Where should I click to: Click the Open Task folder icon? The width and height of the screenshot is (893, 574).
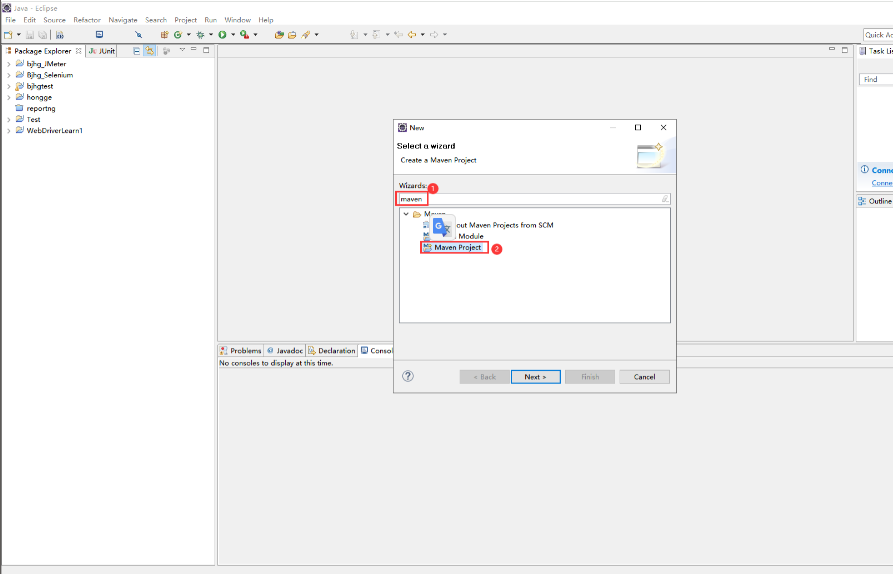(x=292, y=35)
